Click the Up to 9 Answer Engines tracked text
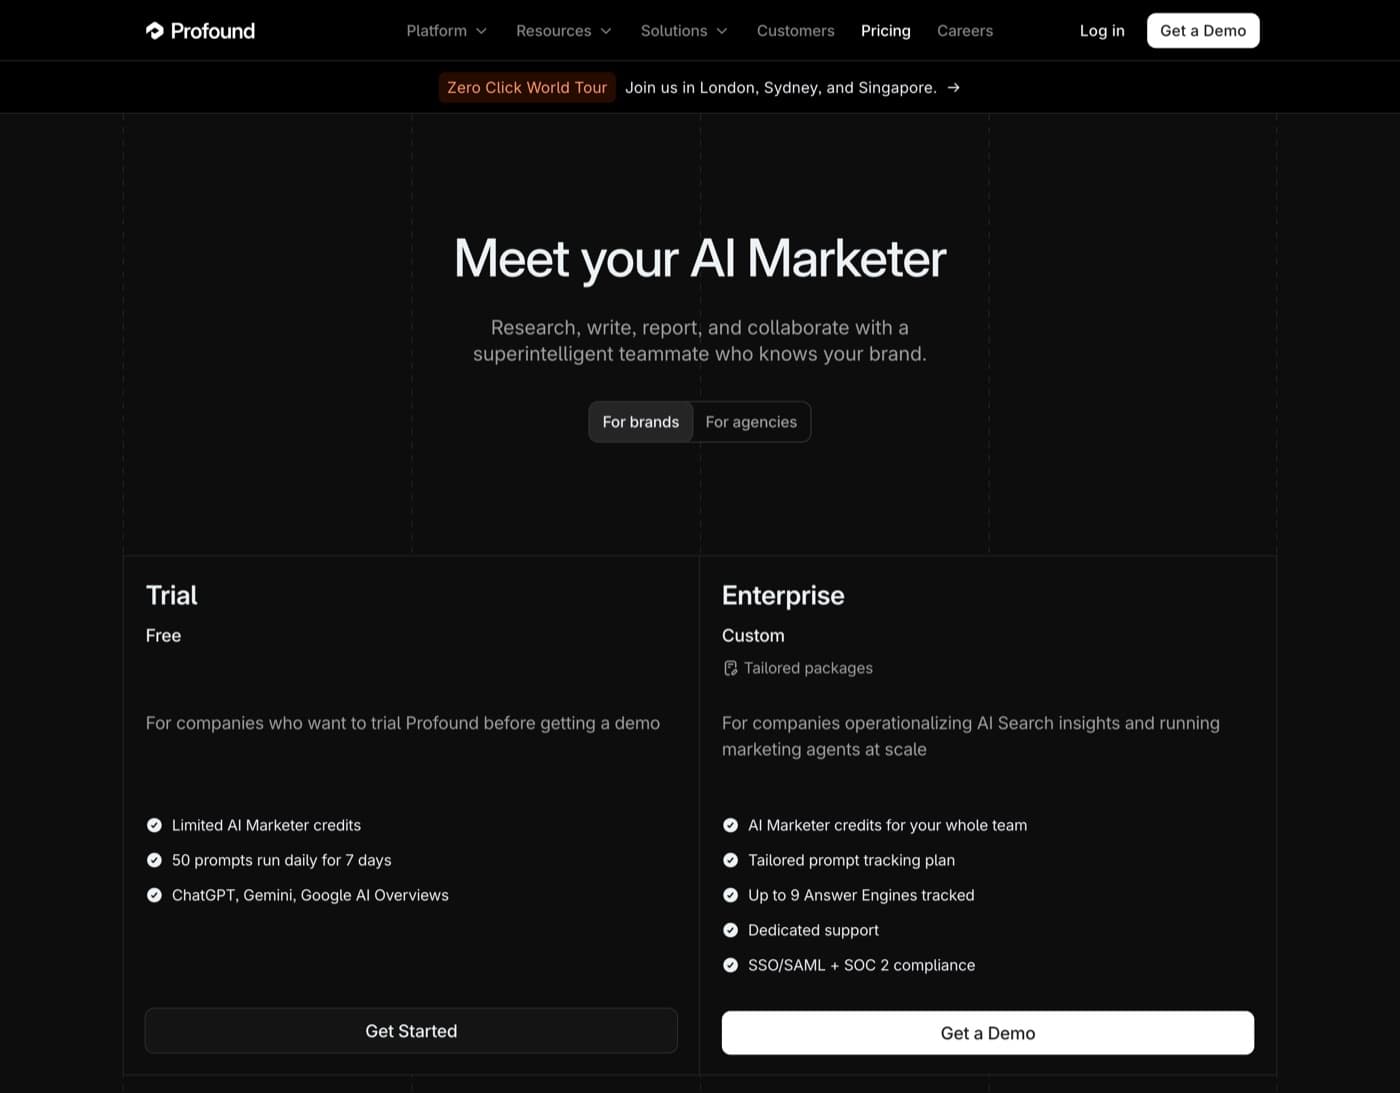Viewport: 1400px width, 1093px height. [x=861, y=895]
